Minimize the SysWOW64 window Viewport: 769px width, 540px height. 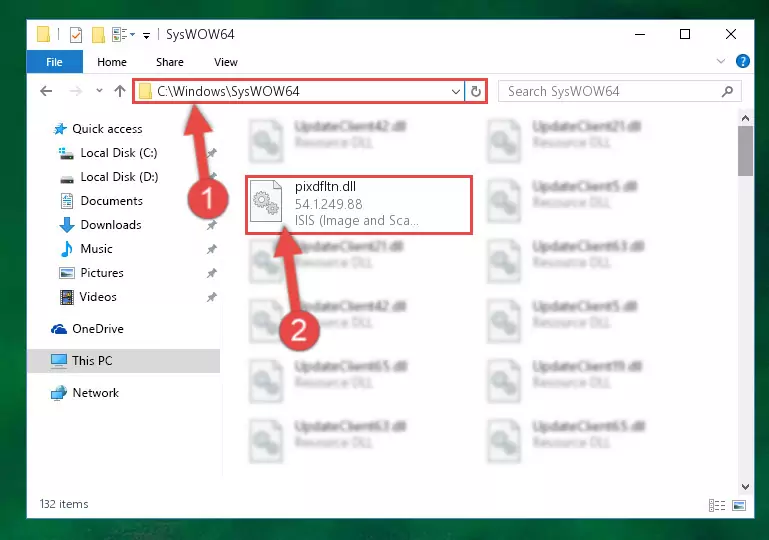coord(640,34)
